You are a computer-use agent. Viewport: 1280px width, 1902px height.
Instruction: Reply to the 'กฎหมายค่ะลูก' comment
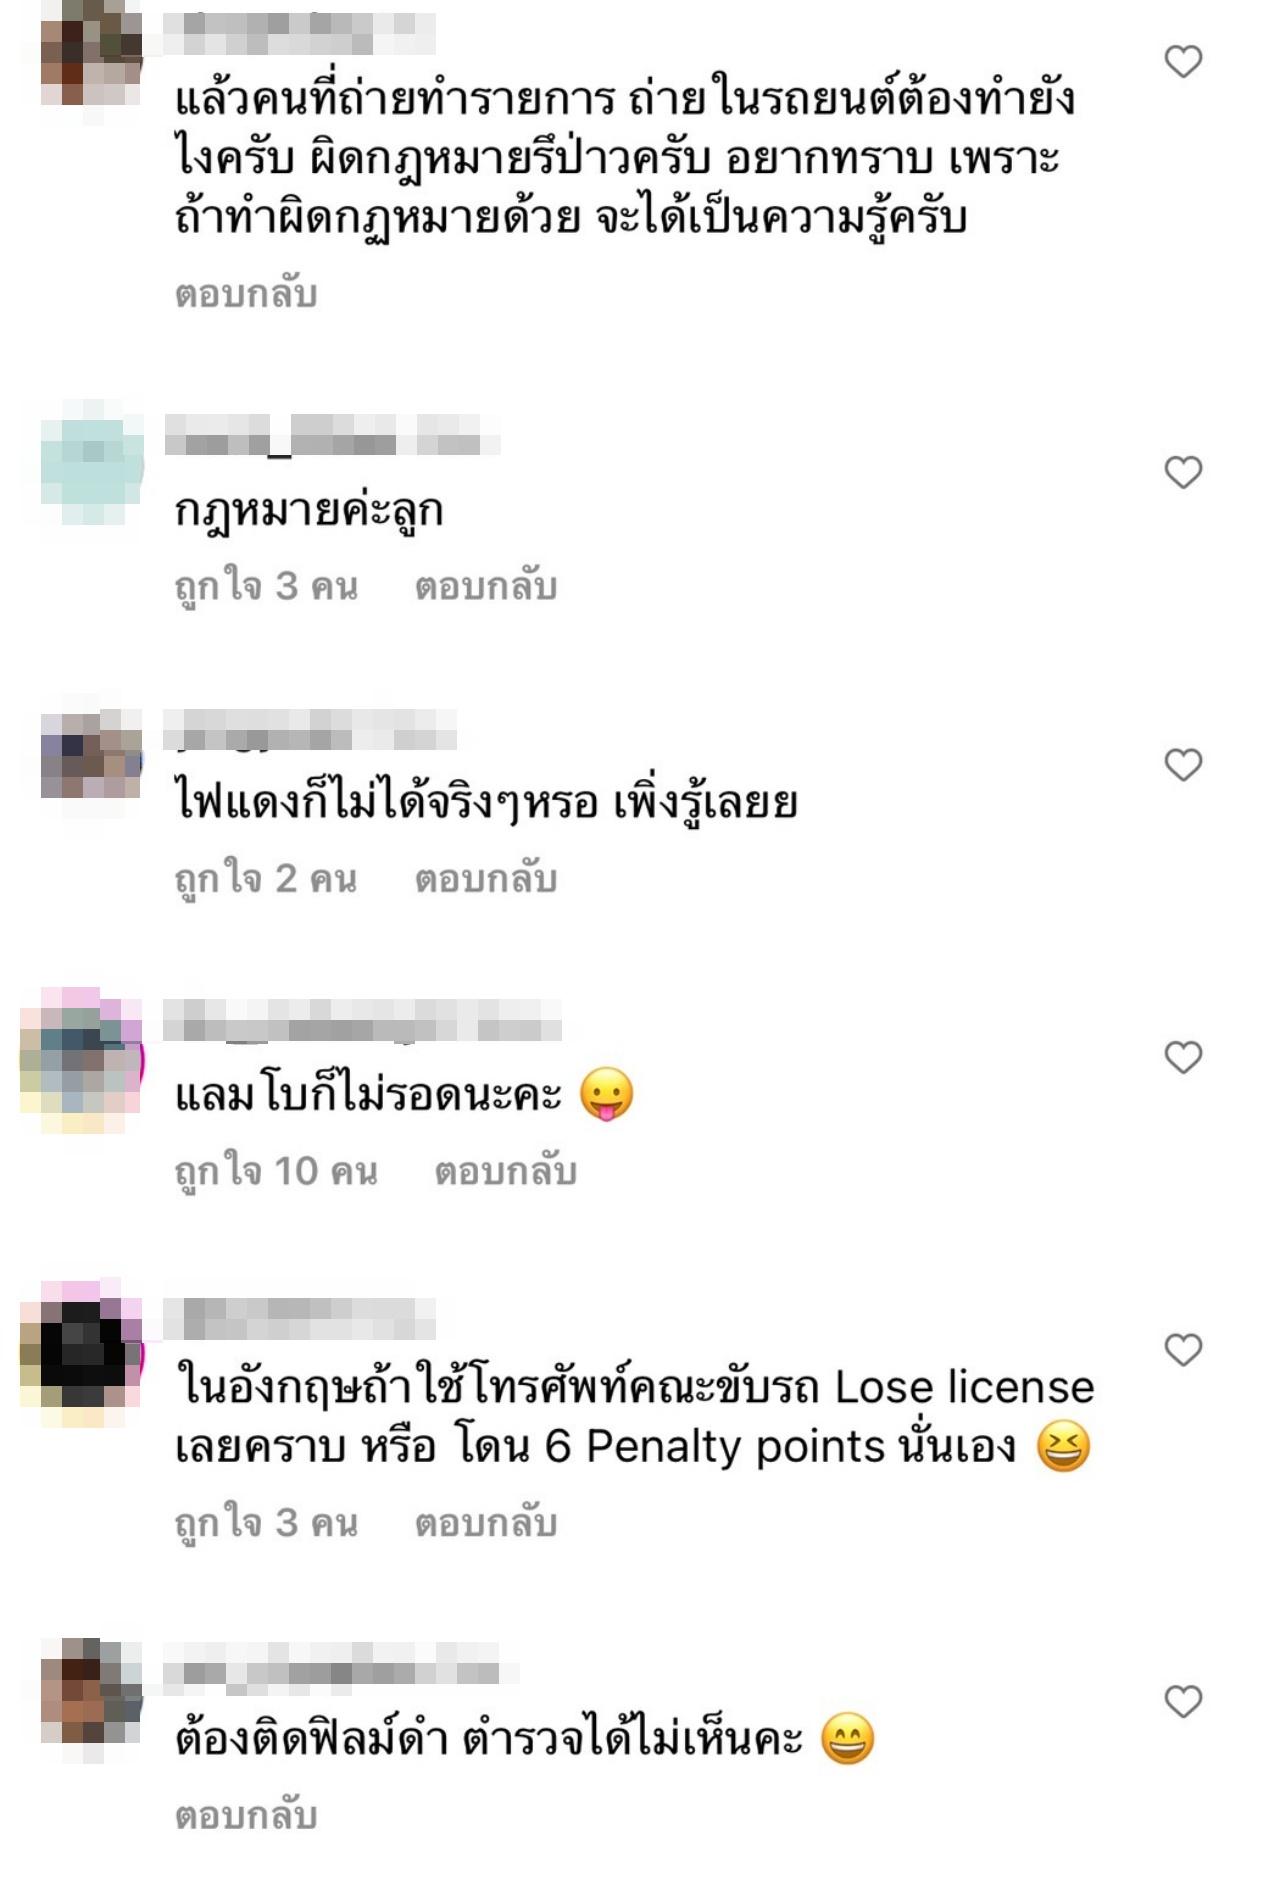[x=486, y=587]
